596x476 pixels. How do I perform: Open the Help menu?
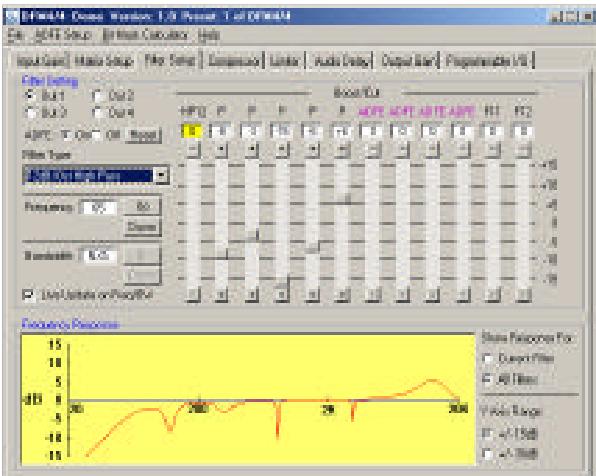[x=209, y=35]
